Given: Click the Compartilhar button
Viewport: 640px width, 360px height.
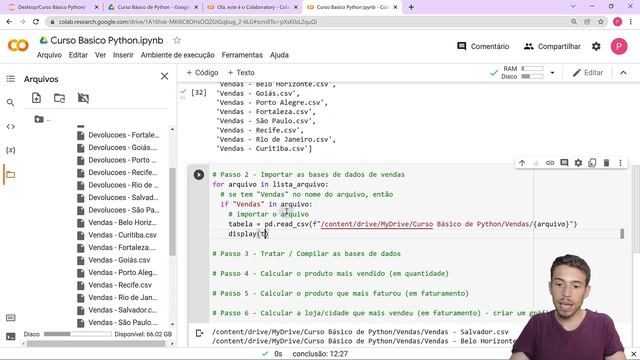Looking at the screenshot, I should tap(552, 47).
